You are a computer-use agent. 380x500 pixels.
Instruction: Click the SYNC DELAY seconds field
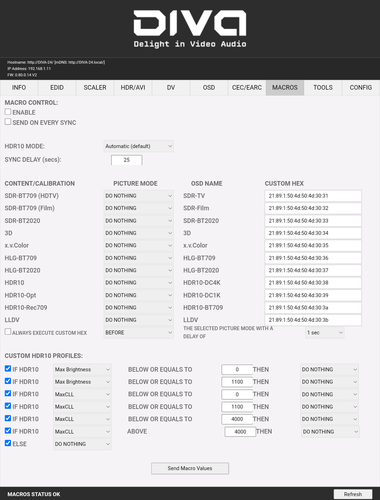tap(127, 160)
